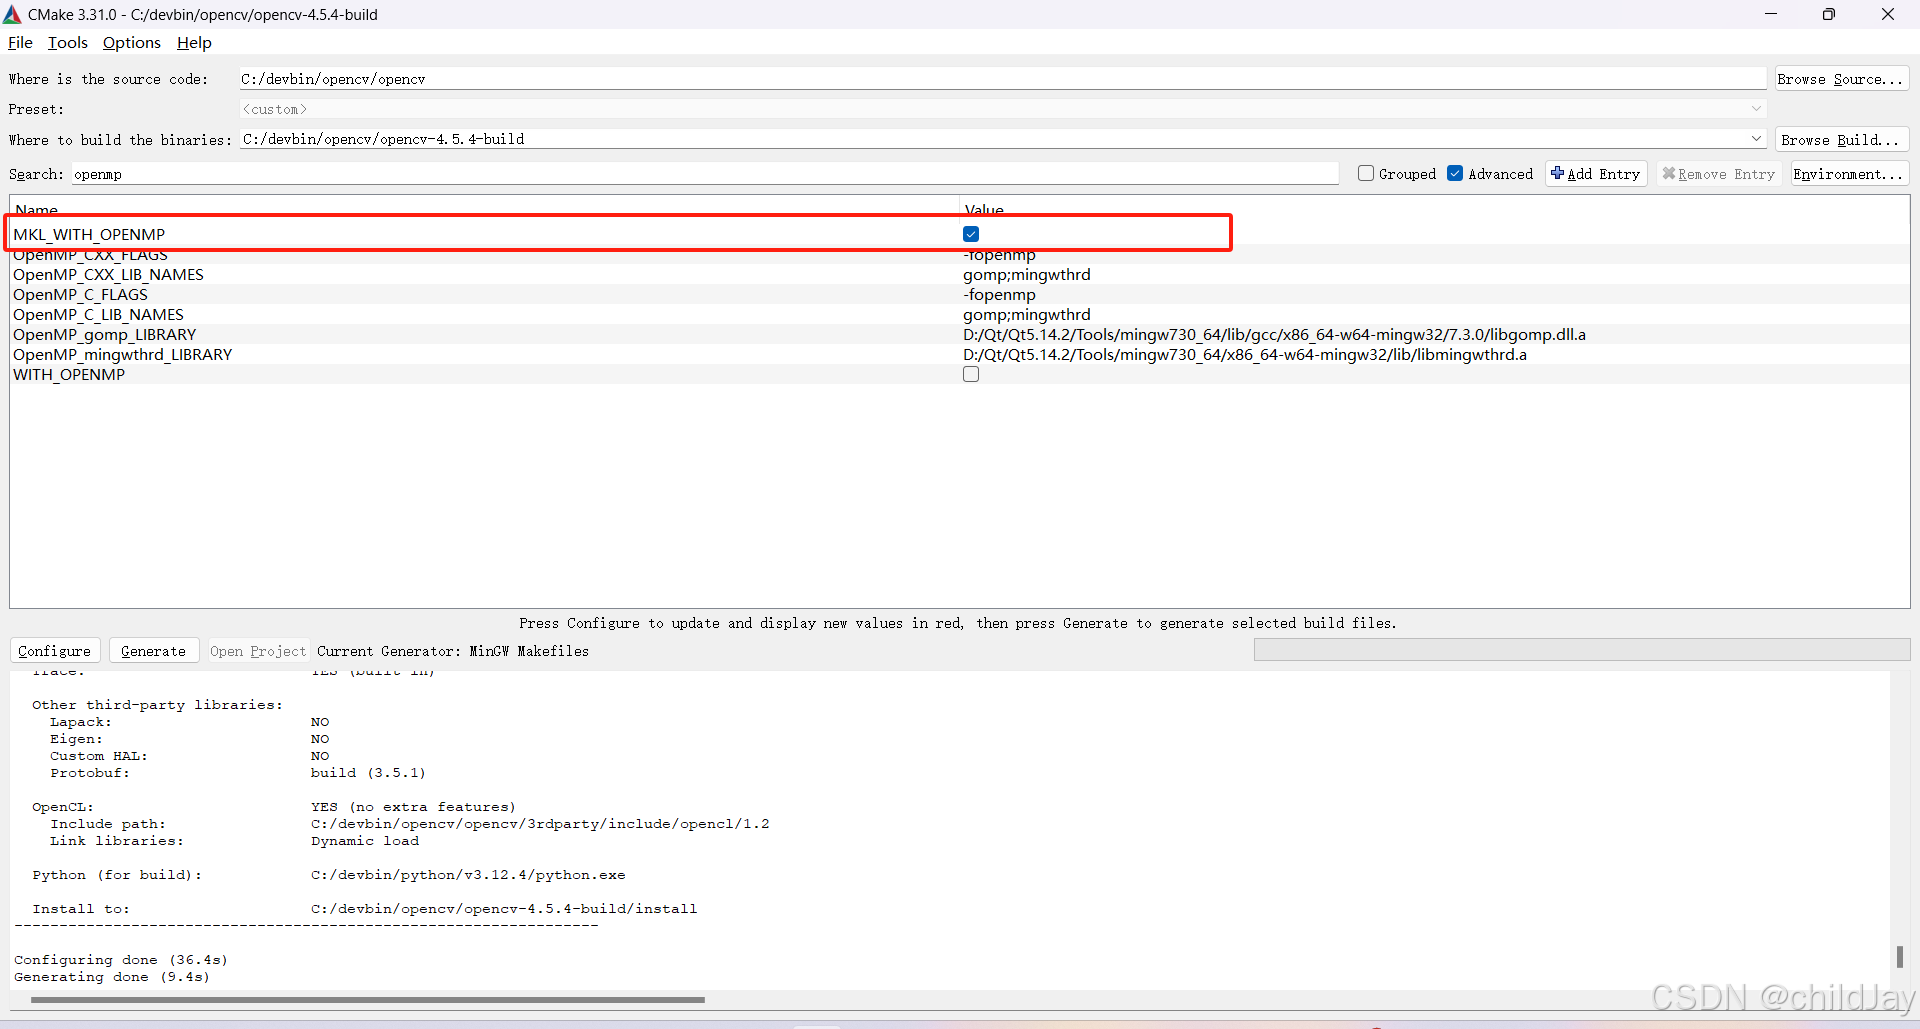Click the progress bar next to generator
This screenshot has height=1029, width=1920.
[x=1582, y=650]
